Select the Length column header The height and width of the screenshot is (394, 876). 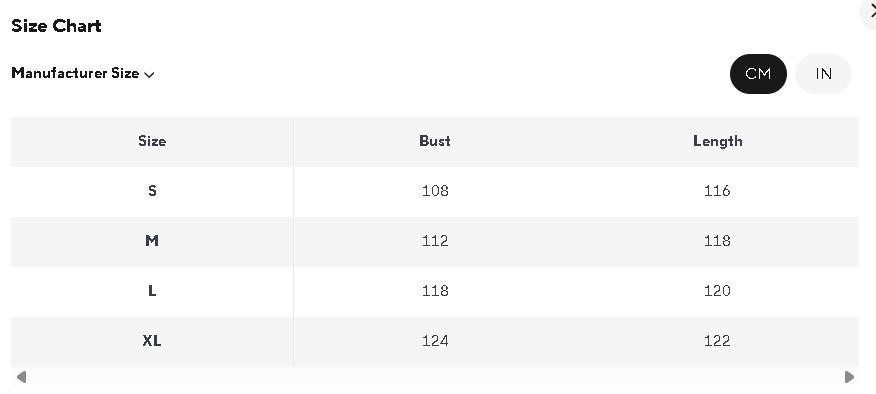[717, 141]
